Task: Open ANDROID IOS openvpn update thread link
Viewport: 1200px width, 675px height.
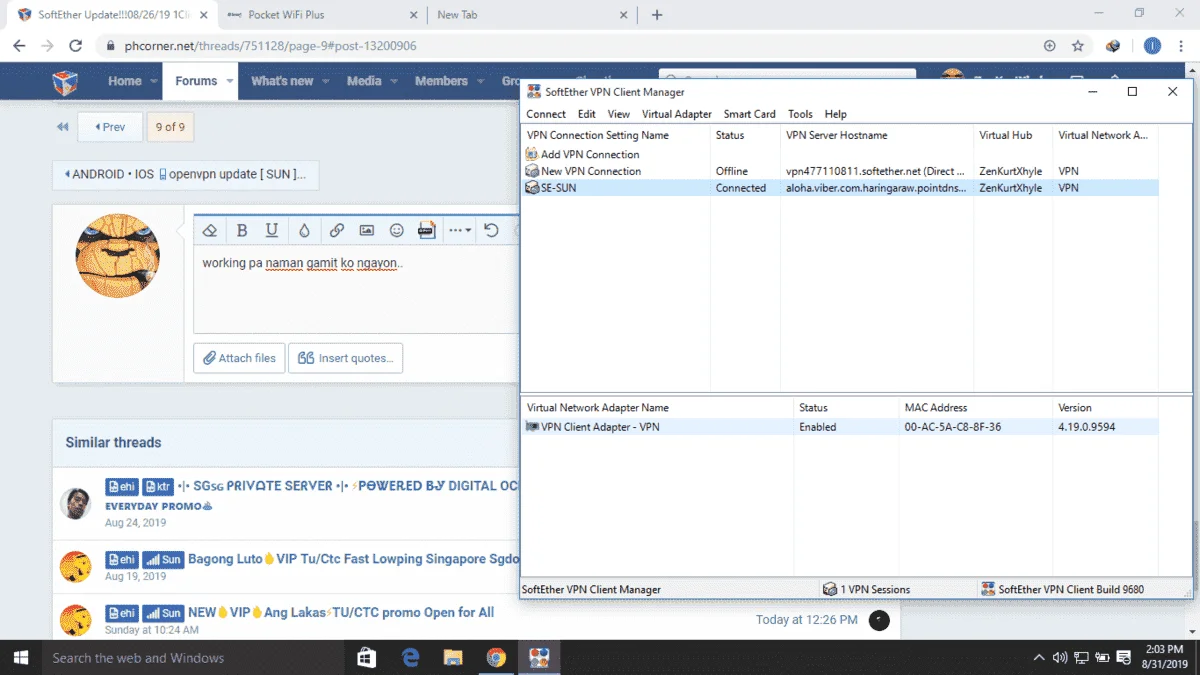Action: coord(186,174)
